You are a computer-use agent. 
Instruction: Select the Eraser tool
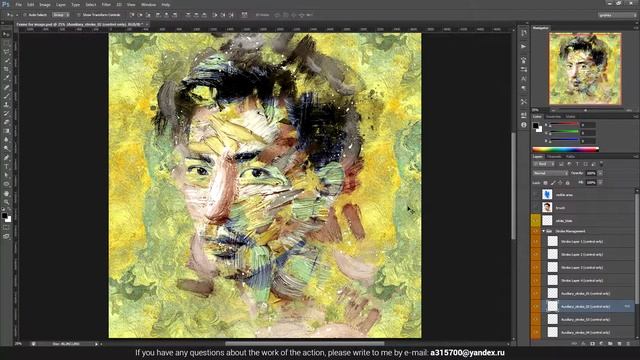pyautogui.click(x=6, y=122)
